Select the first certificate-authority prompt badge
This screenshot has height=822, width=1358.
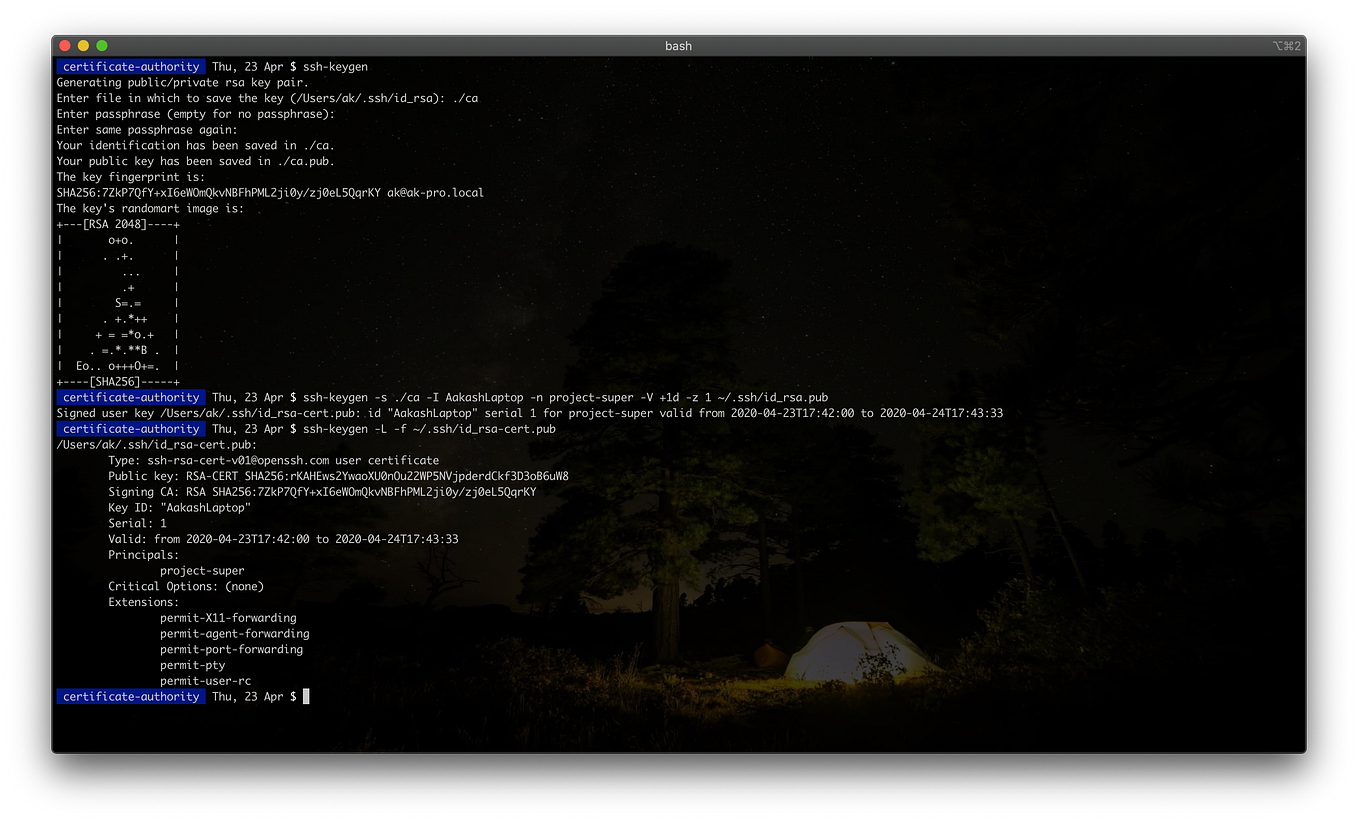click(x=130, y=66)
